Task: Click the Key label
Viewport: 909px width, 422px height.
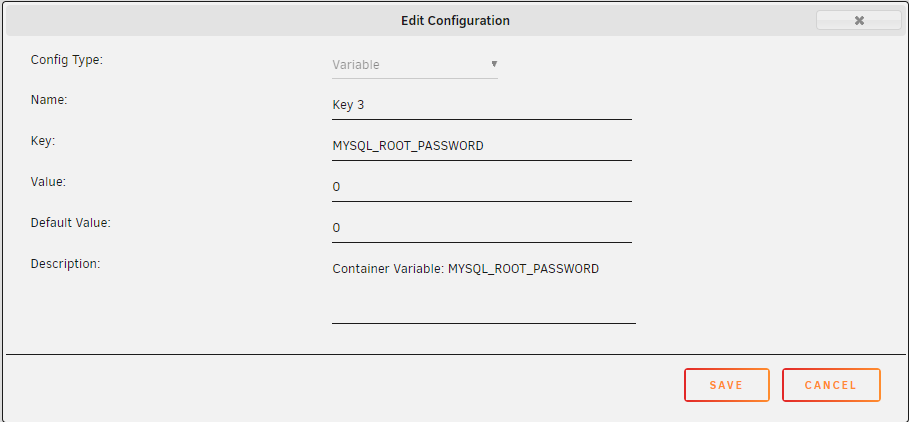Action: pos(43,141)
